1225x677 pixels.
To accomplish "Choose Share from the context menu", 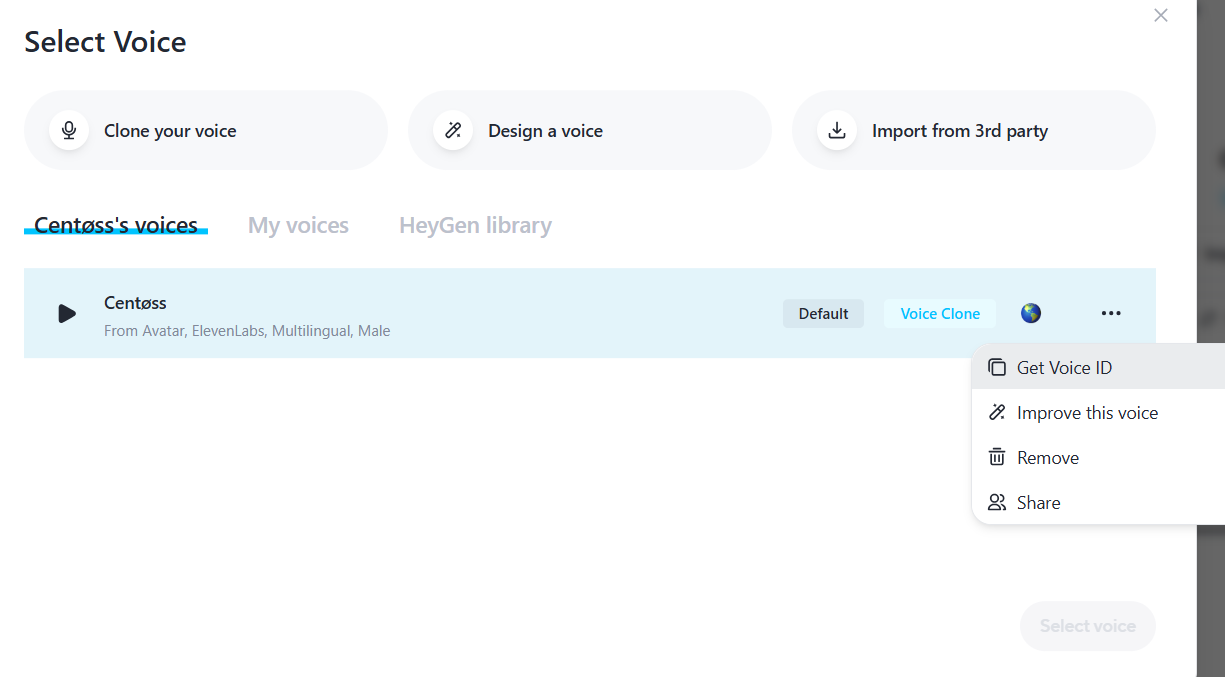I will click(1098, 503).
